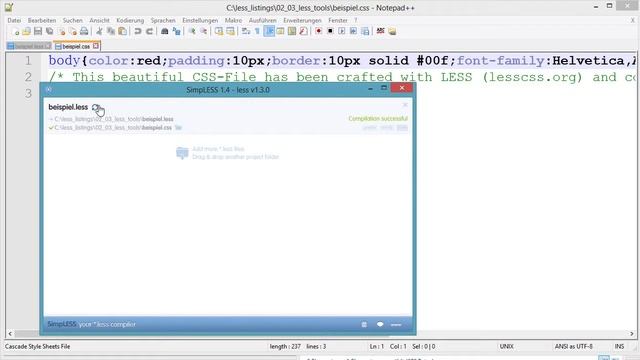Open Find with the binoculars icon
Viewport: 640px width, 360px height.
pyautogui.click(x=164, y=31)
